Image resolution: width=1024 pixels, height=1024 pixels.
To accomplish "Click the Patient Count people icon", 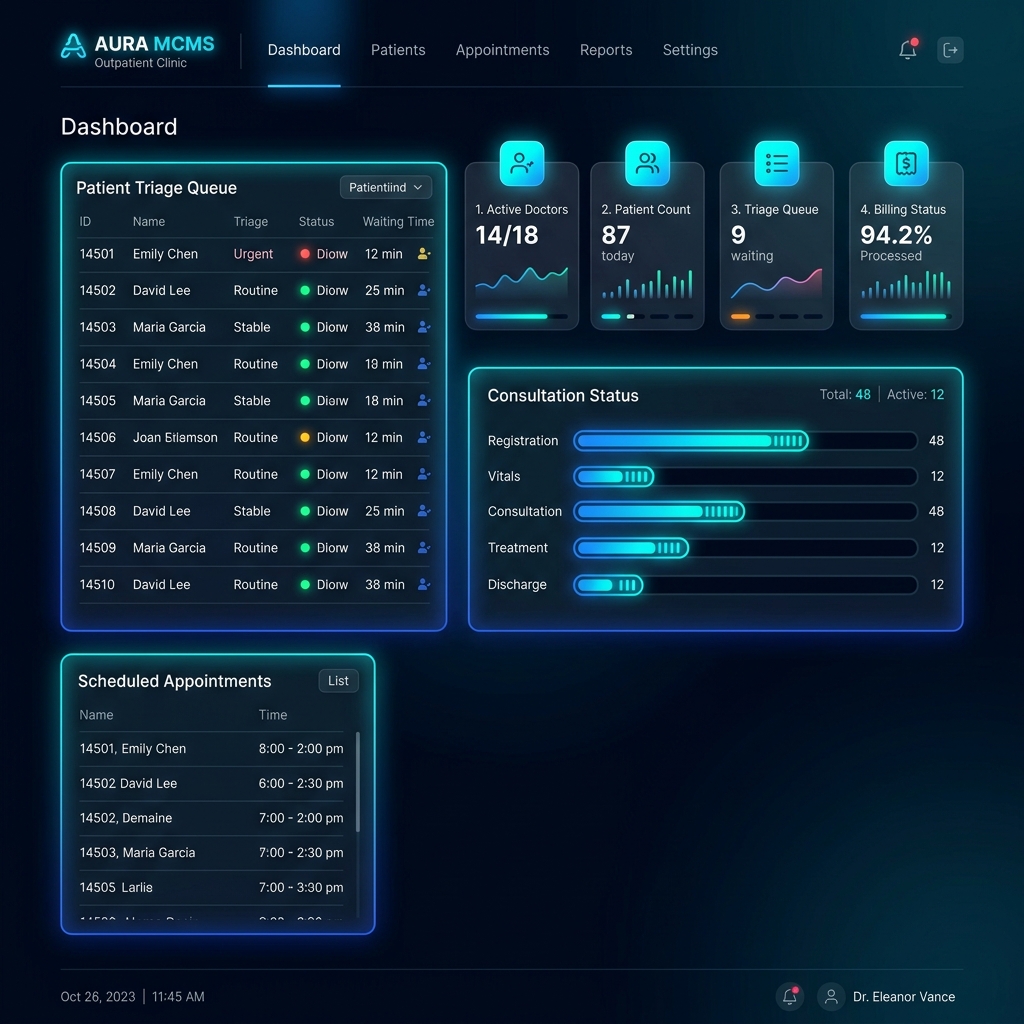I will [x=647, y=163].
